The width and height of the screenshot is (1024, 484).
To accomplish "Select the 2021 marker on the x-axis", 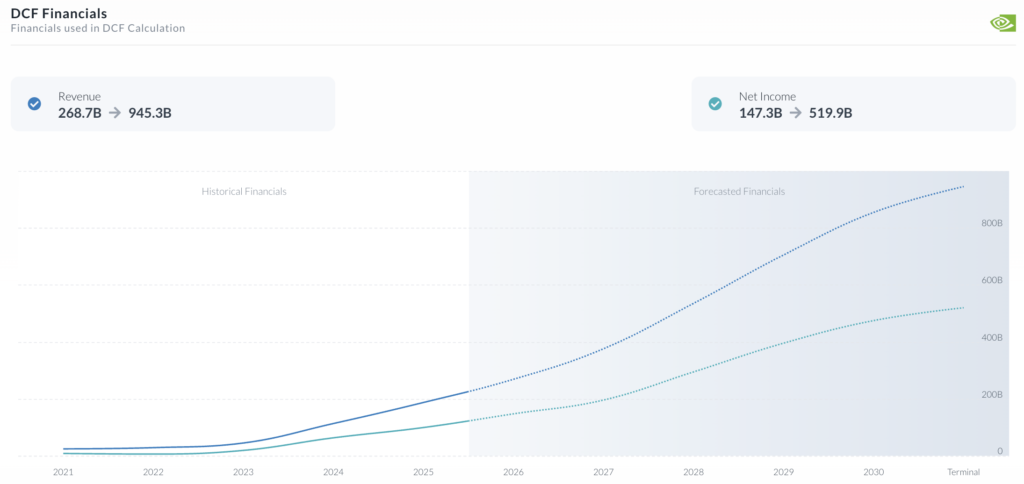I will click(x=63, y=471).
